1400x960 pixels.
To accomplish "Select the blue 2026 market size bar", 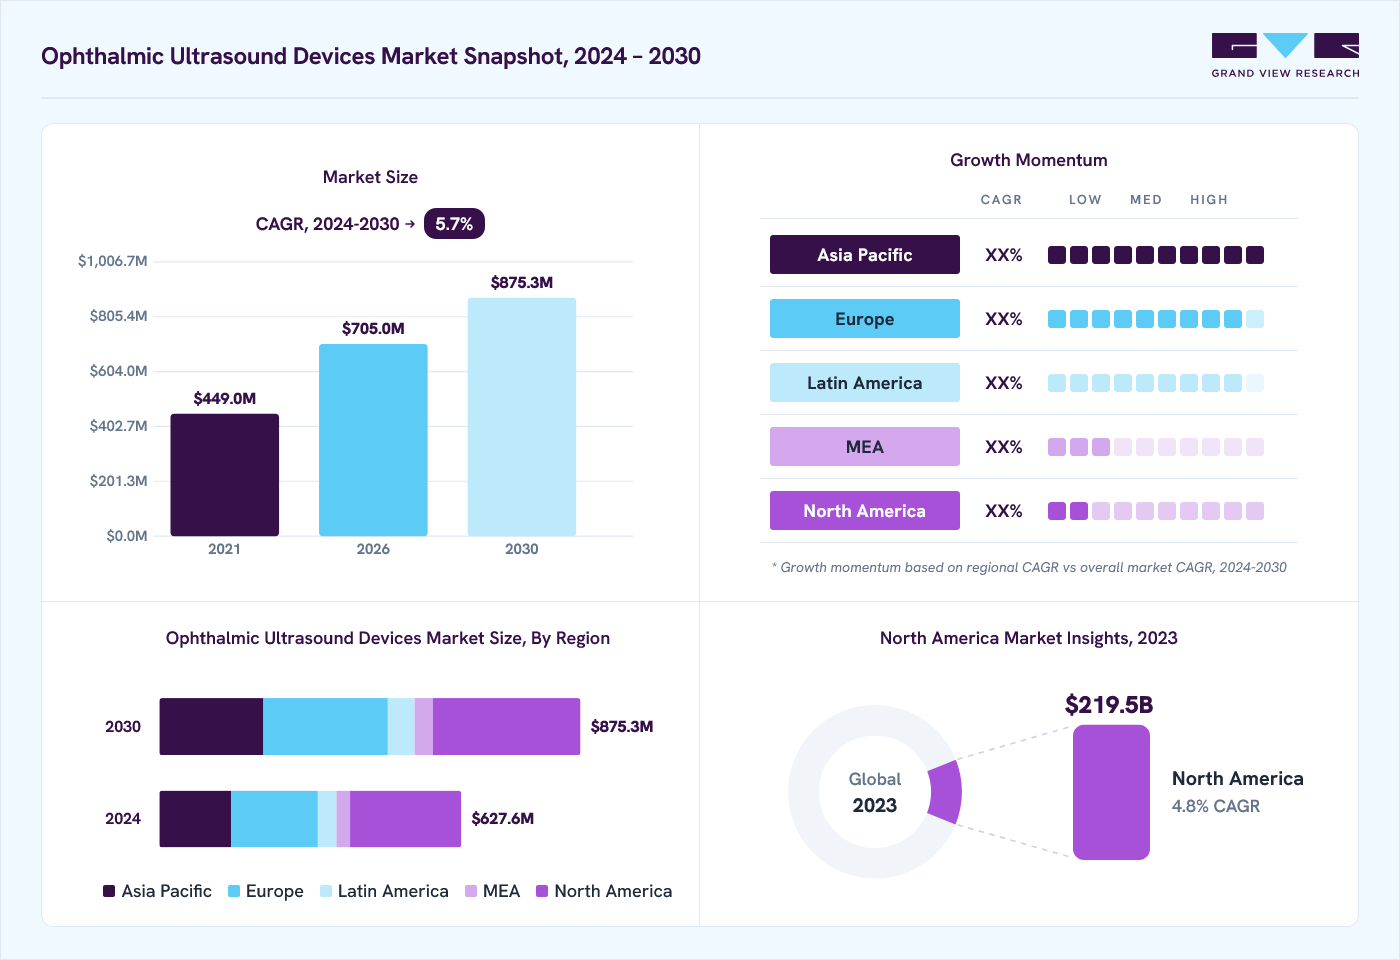I will pyautogui.click(x=373, y=440).
